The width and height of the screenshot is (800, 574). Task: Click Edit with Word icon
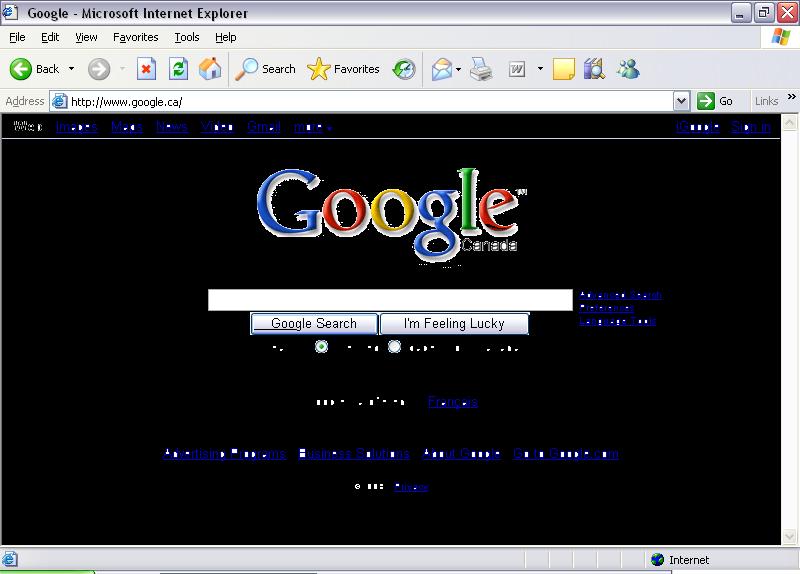click(517, 69)
